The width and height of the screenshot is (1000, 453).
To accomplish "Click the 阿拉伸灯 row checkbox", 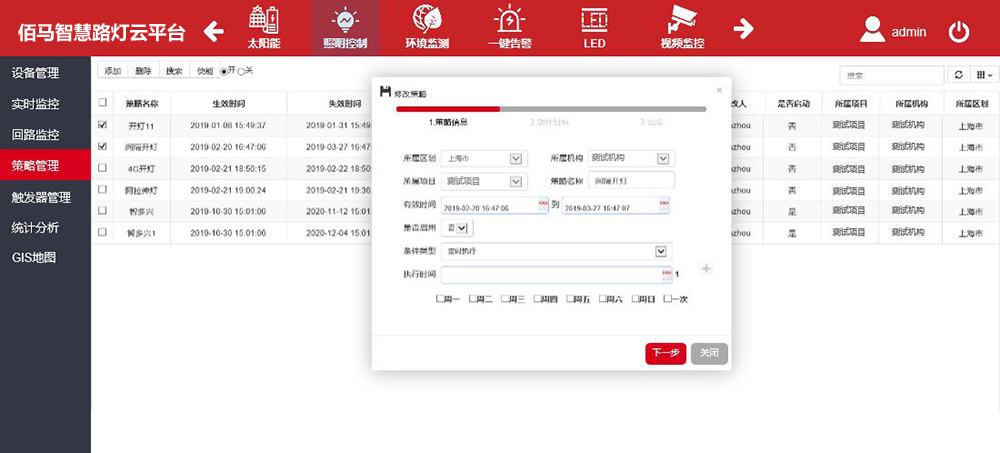I will (x=102, y=189).
